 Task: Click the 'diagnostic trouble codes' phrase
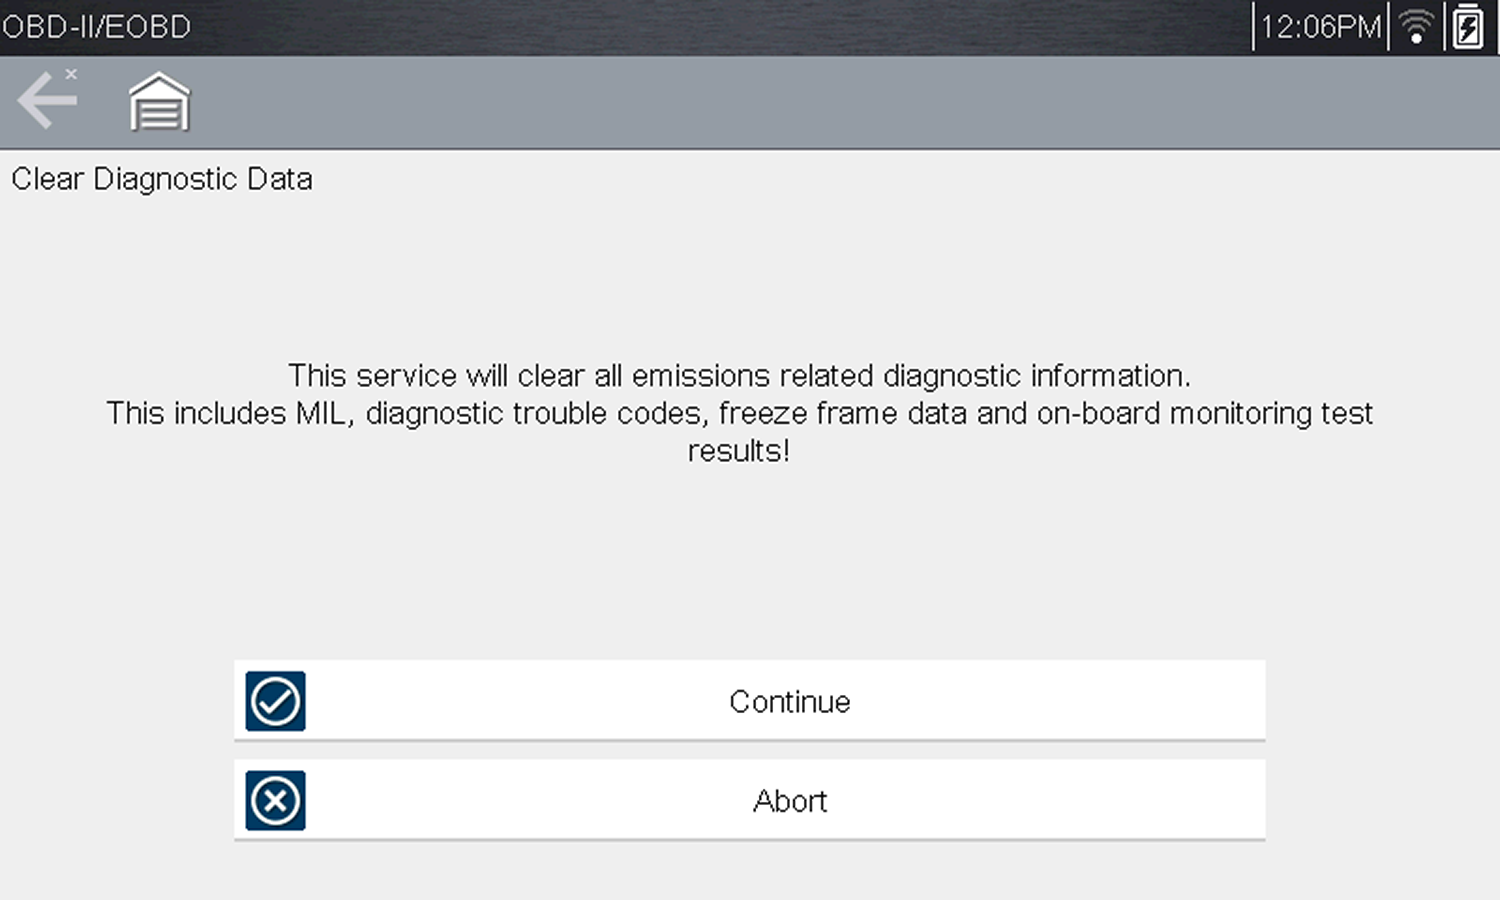coord(537,413)
